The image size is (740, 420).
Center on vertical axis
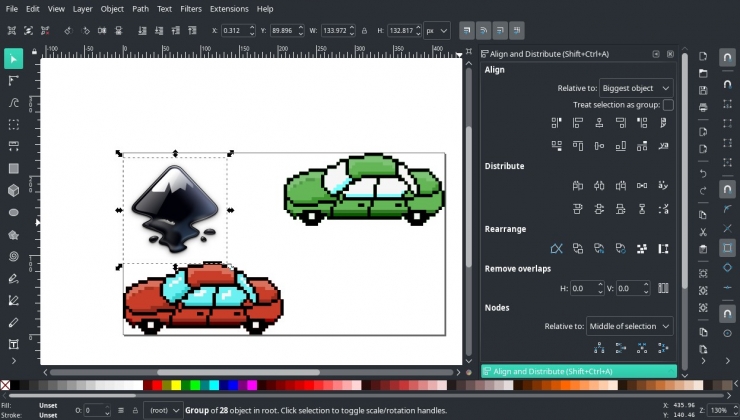599,123
